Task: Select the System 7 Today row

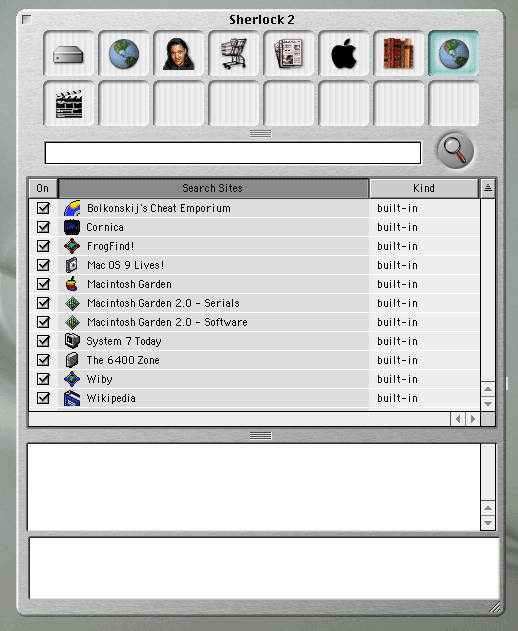Action: [254, 341]
